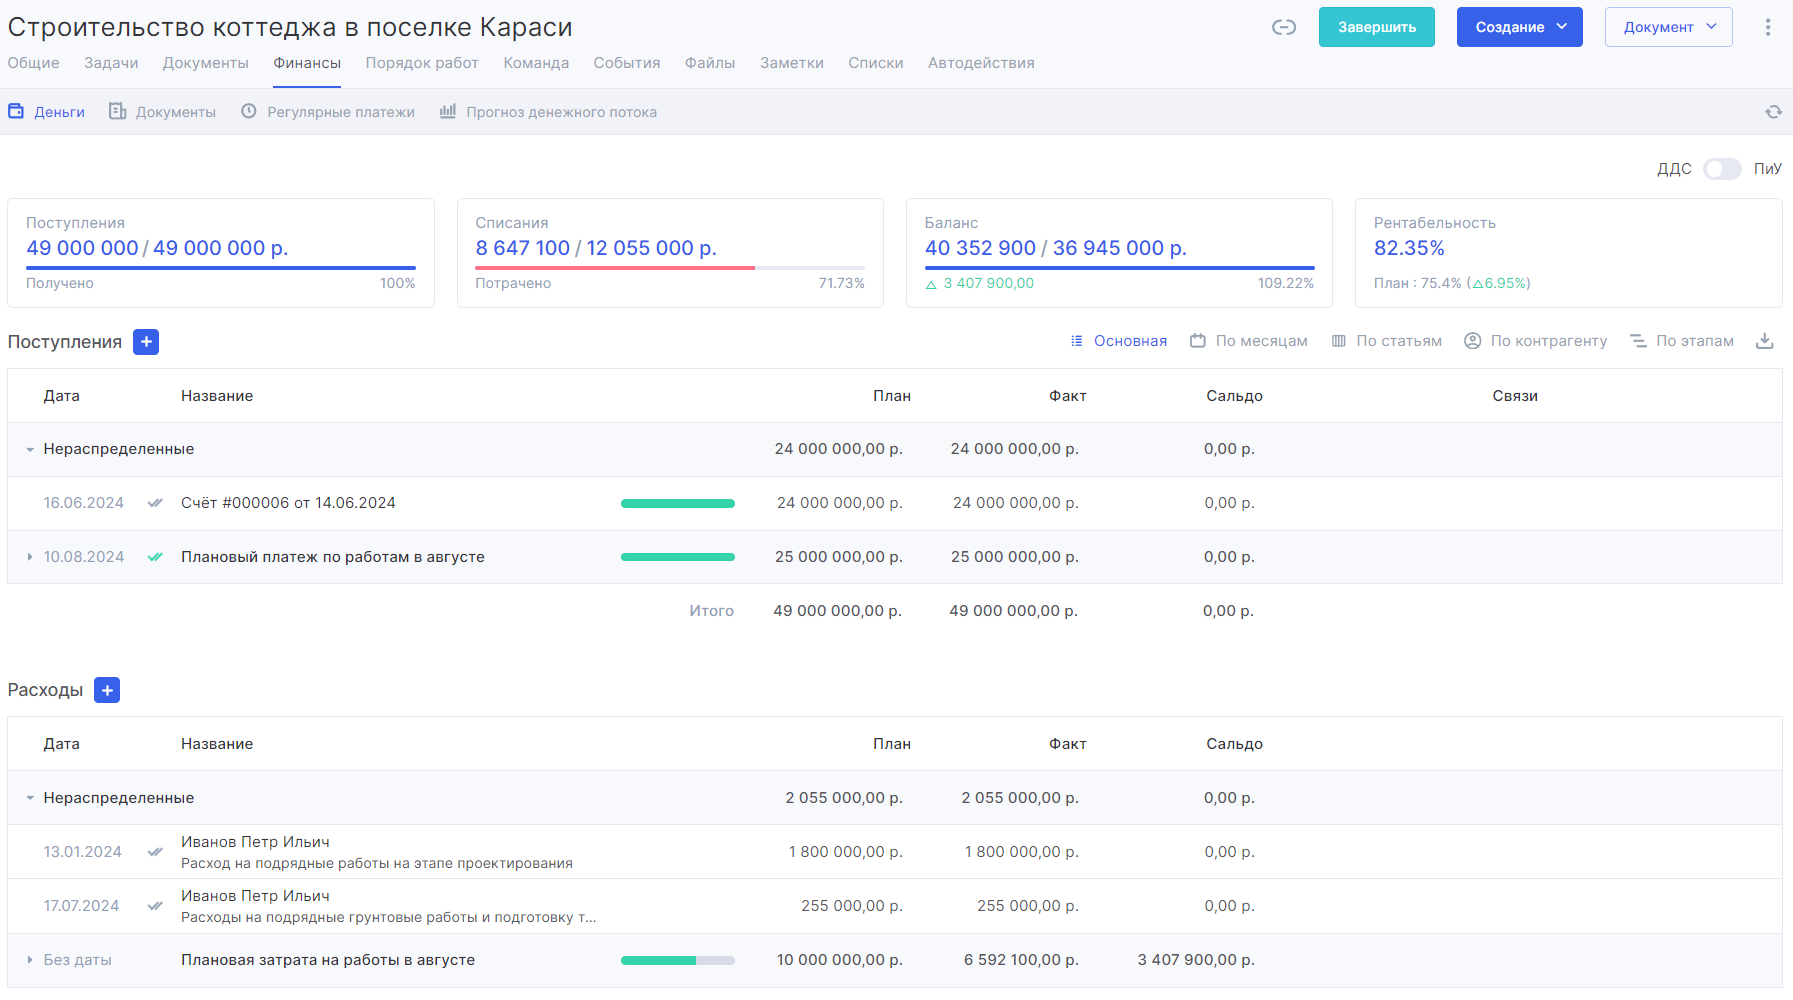Open the Команда tab
Image resolution: width=1793 pixels, height=1000 pixels.
(x=536, y=63)
